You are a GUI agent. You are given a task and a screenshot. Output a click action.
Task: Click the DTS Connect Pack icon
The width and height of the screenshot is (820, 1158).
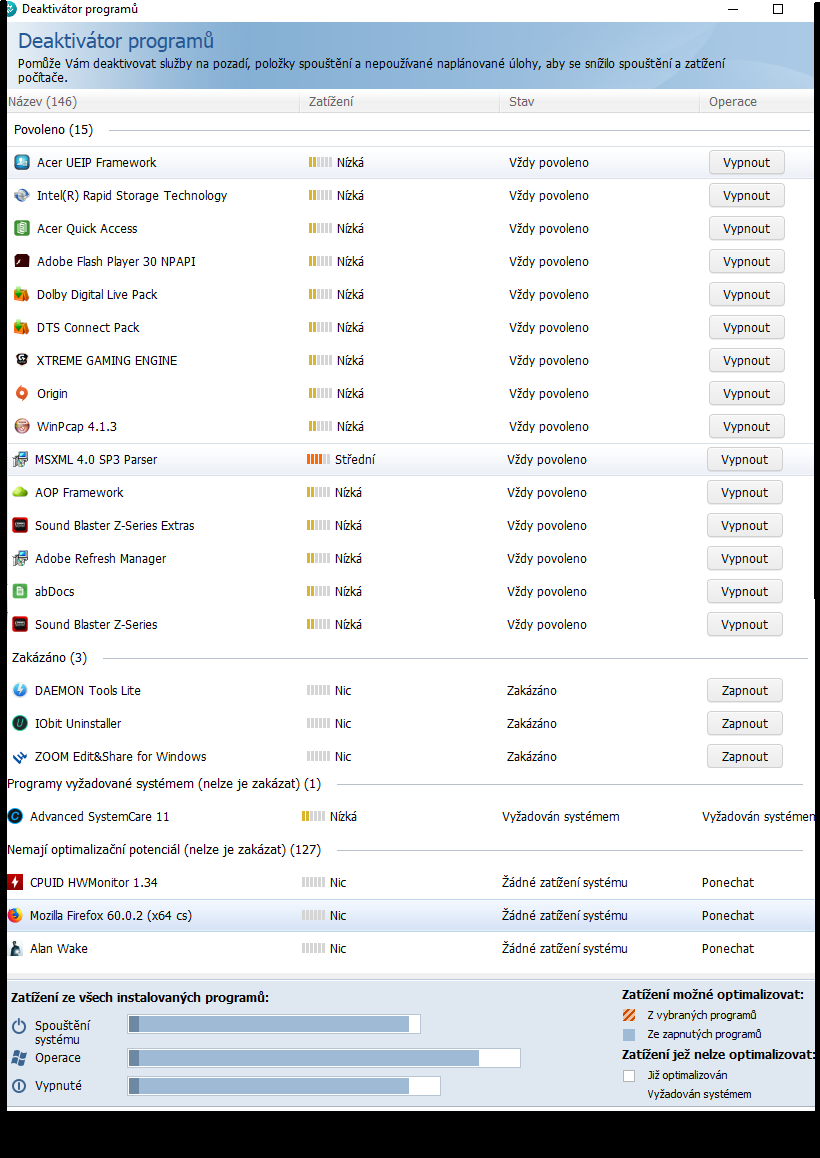click(x=22, y=327)
